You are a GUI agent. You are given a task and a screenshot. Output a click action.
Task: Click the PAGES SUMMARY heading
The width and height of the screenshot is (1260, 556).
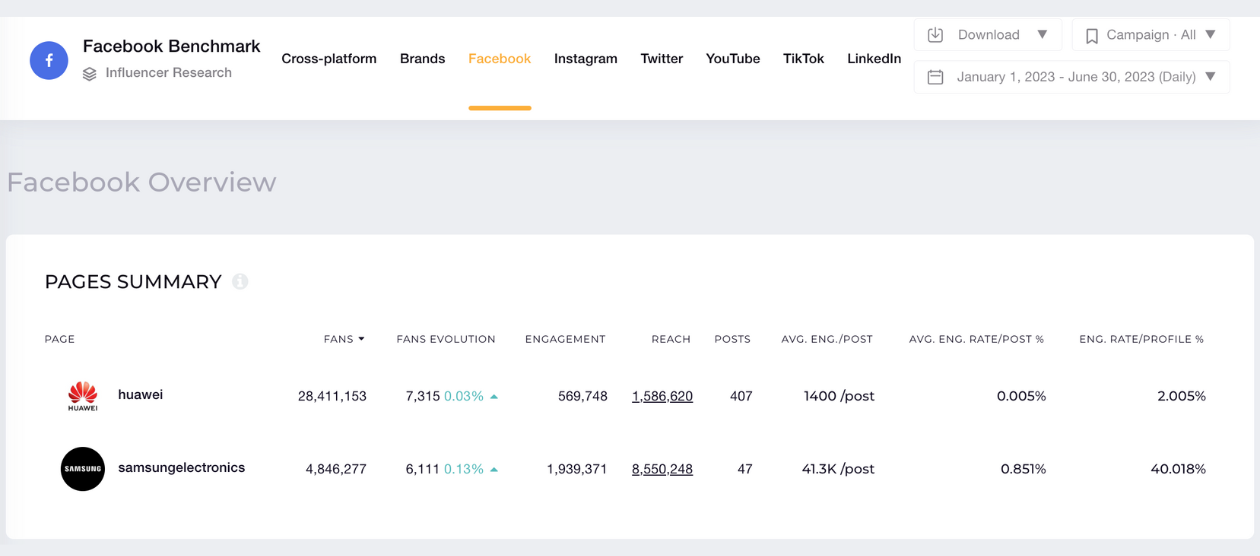coord(133,282)
